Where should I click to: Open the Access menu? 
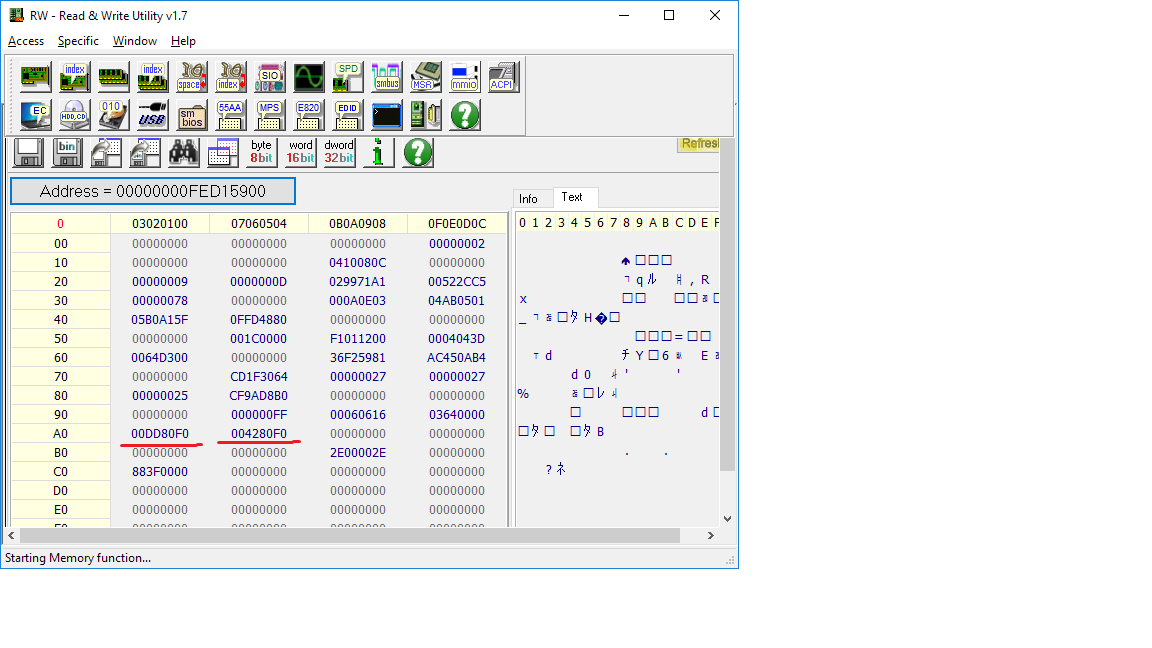coord(26,41)
